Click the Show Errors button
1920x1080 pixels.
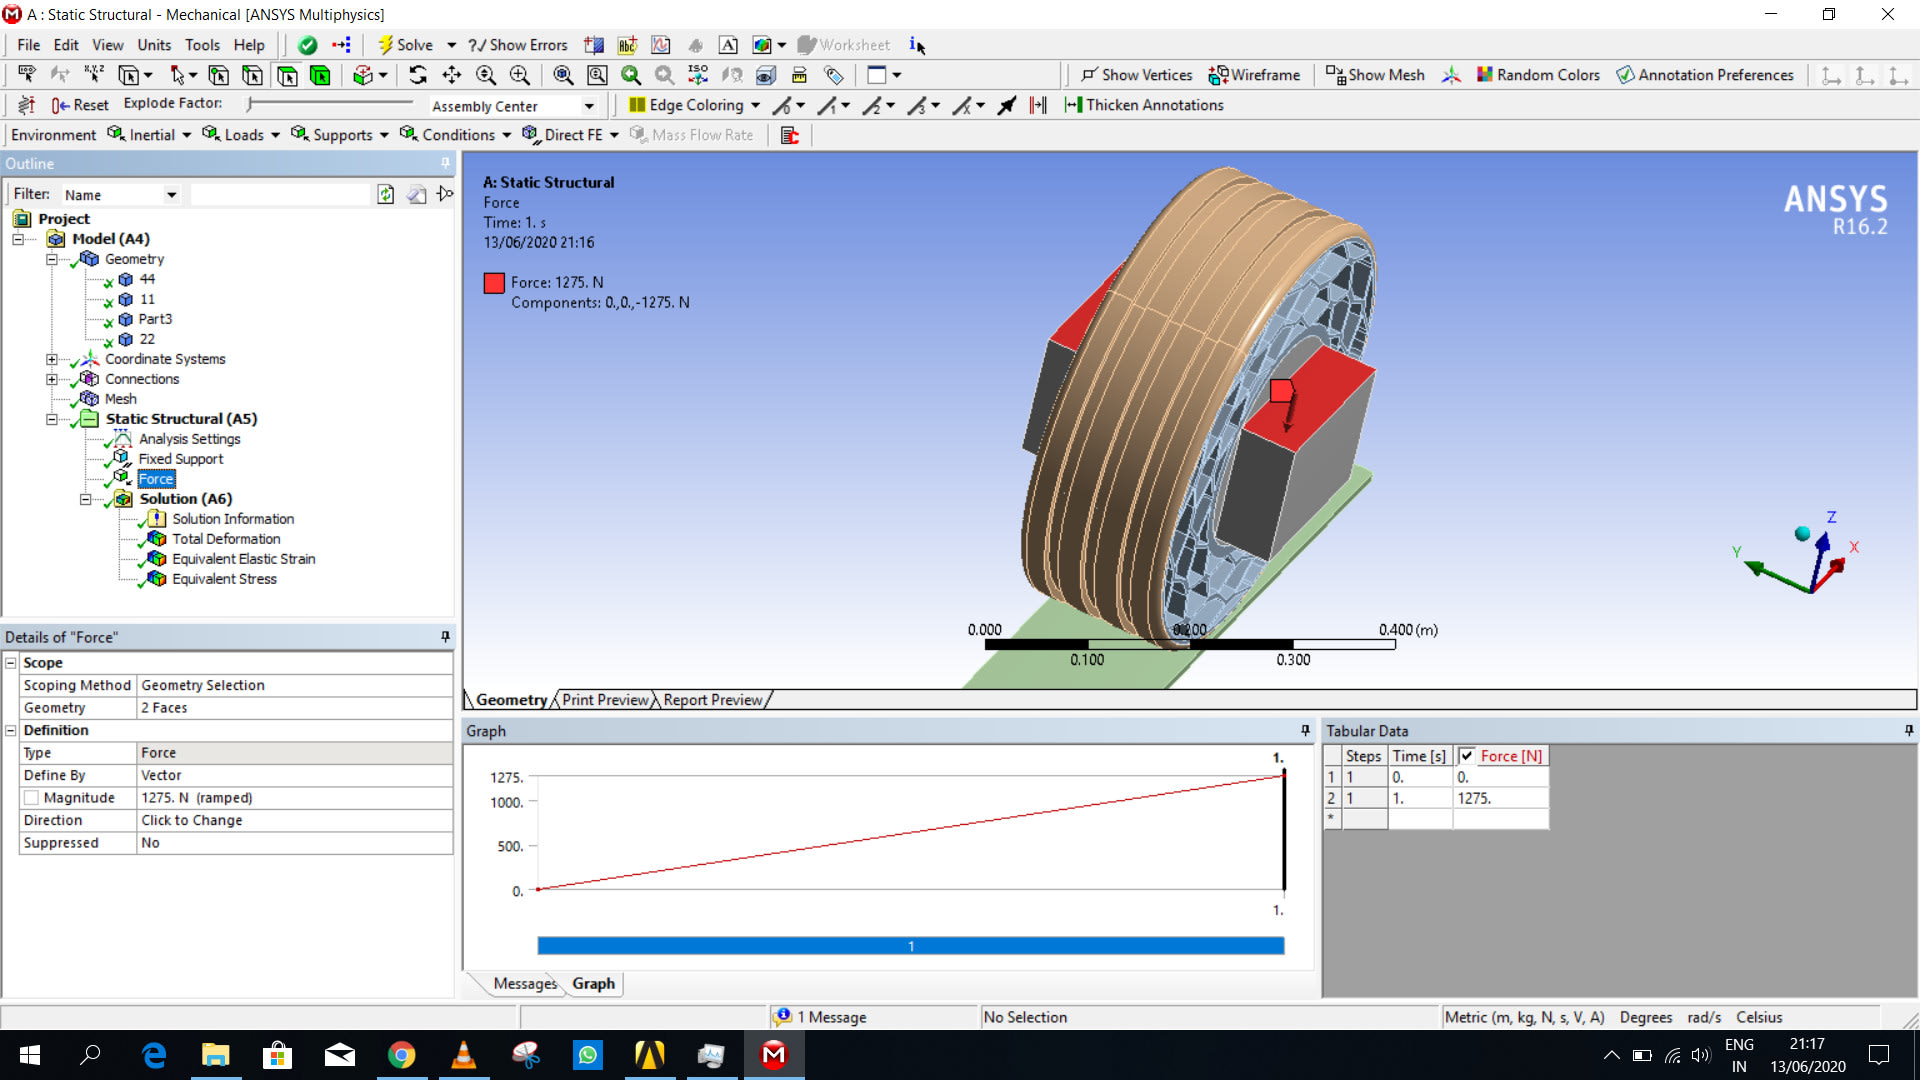518,45
